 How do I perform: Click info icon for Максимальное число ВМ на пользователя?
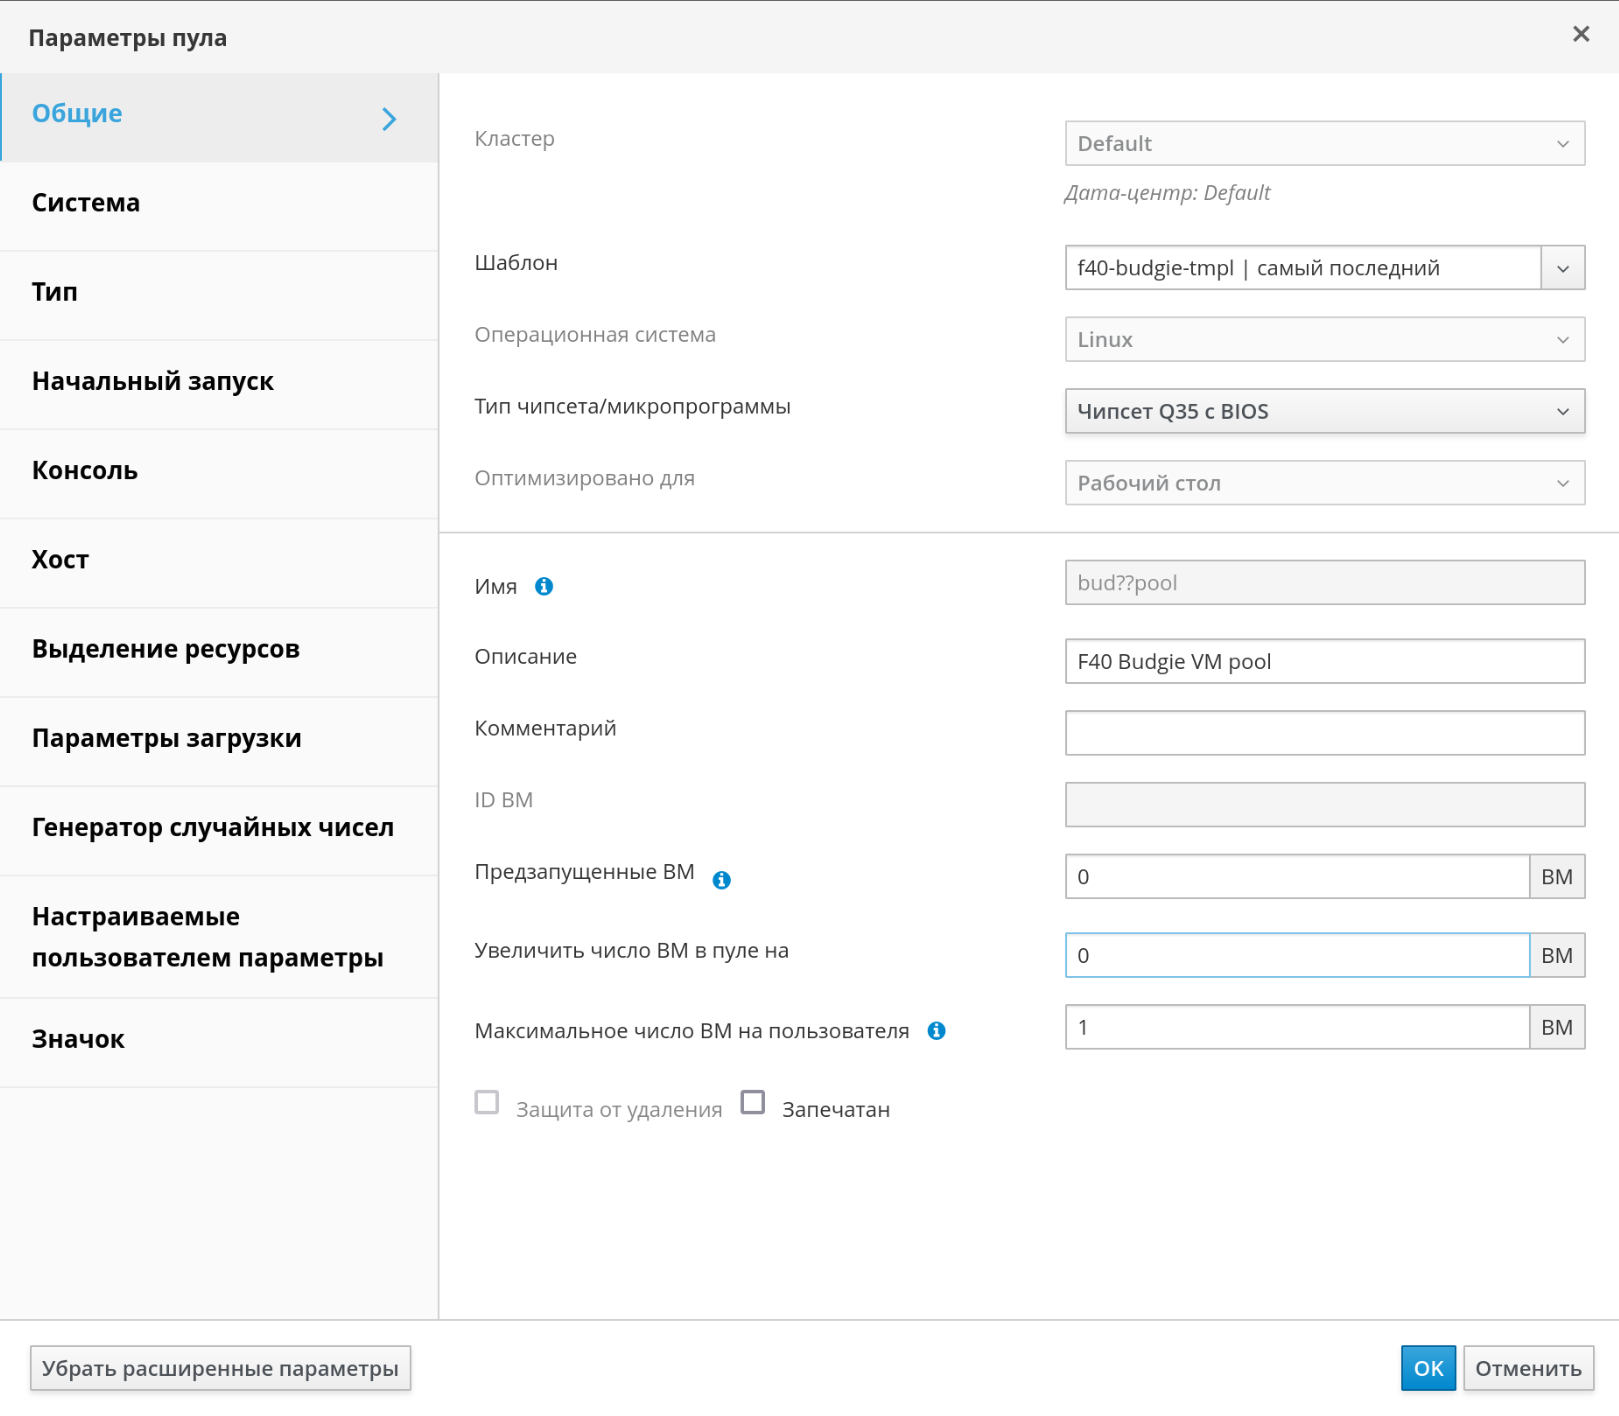(936, 1031)
